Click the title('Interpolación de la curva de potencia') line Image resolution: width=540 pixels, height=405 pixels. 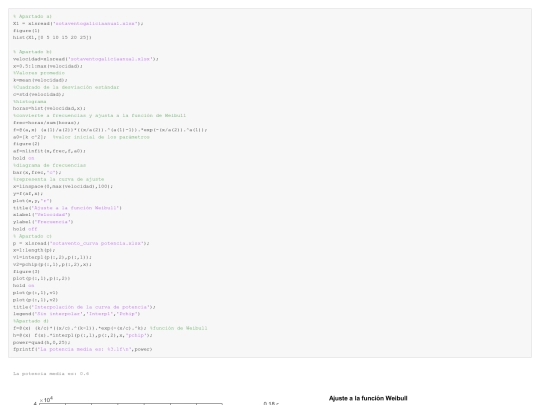pos(84,307)
